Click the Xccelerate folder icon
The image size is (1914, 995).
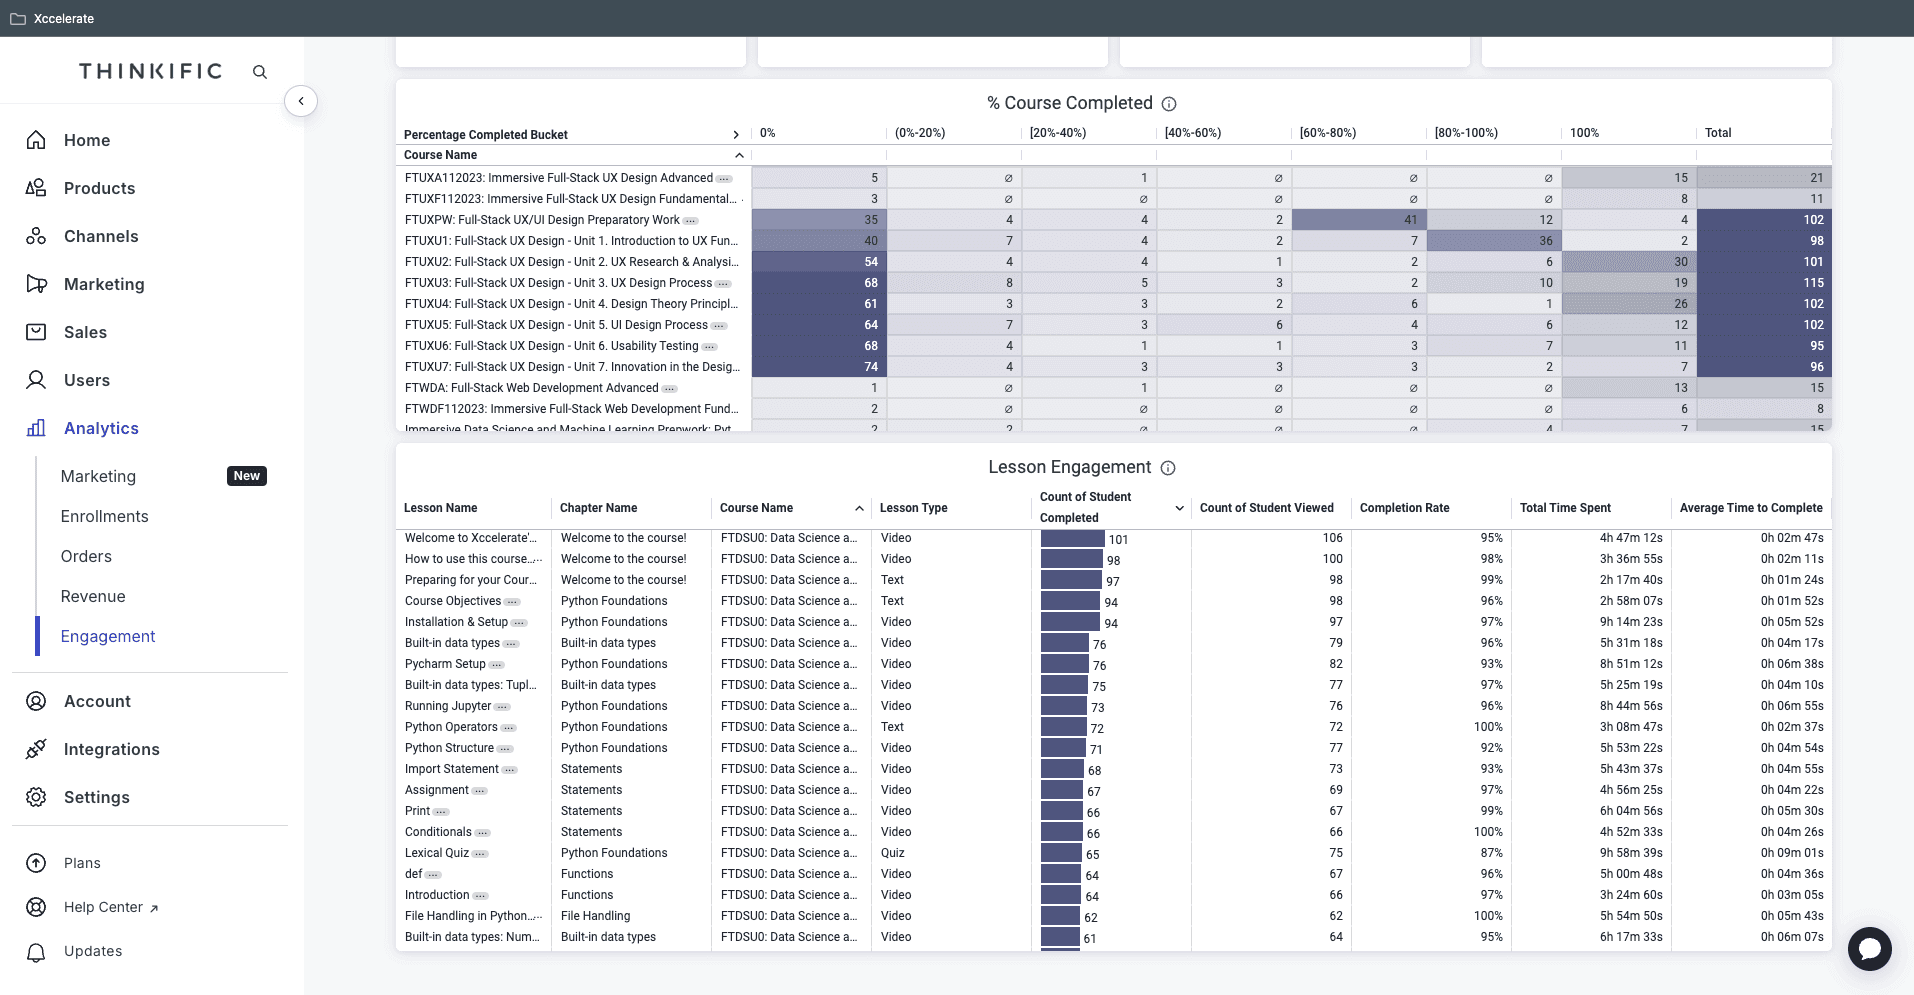17,19
